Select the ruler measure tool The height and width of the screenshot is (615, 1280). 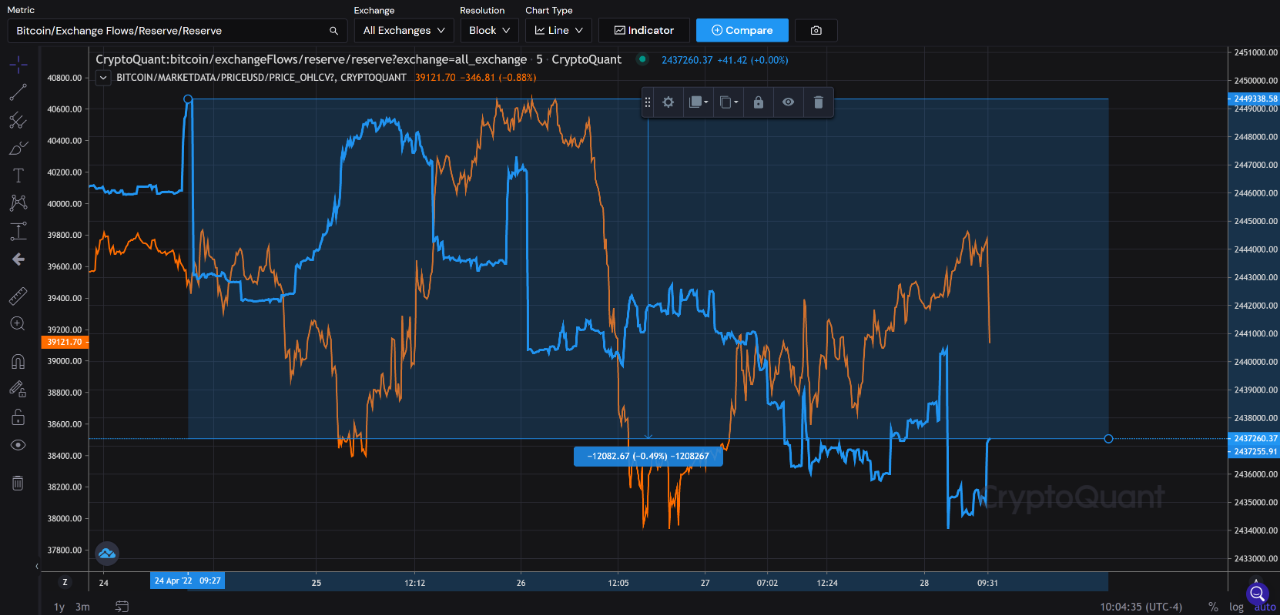point(18,296)
